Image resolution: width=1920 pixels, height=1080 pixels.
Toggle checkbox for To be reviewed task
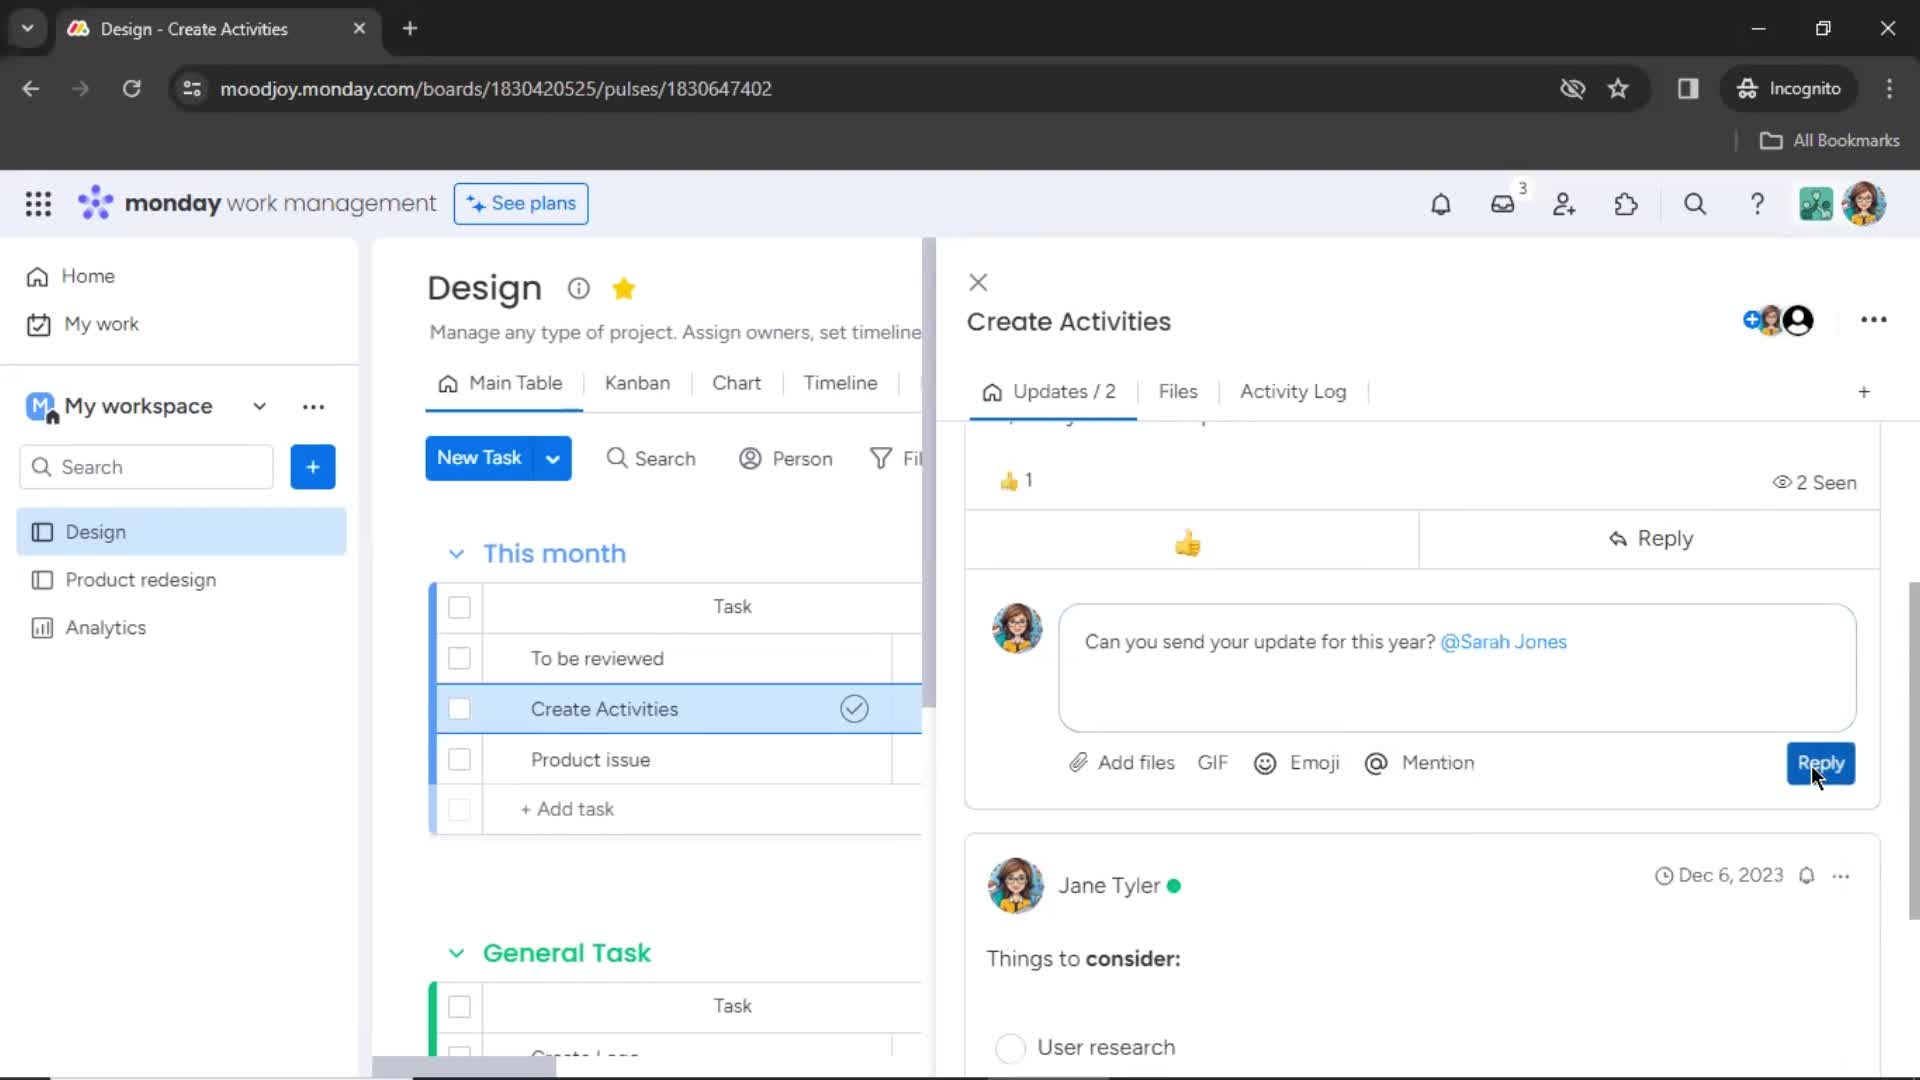point(459,657)
